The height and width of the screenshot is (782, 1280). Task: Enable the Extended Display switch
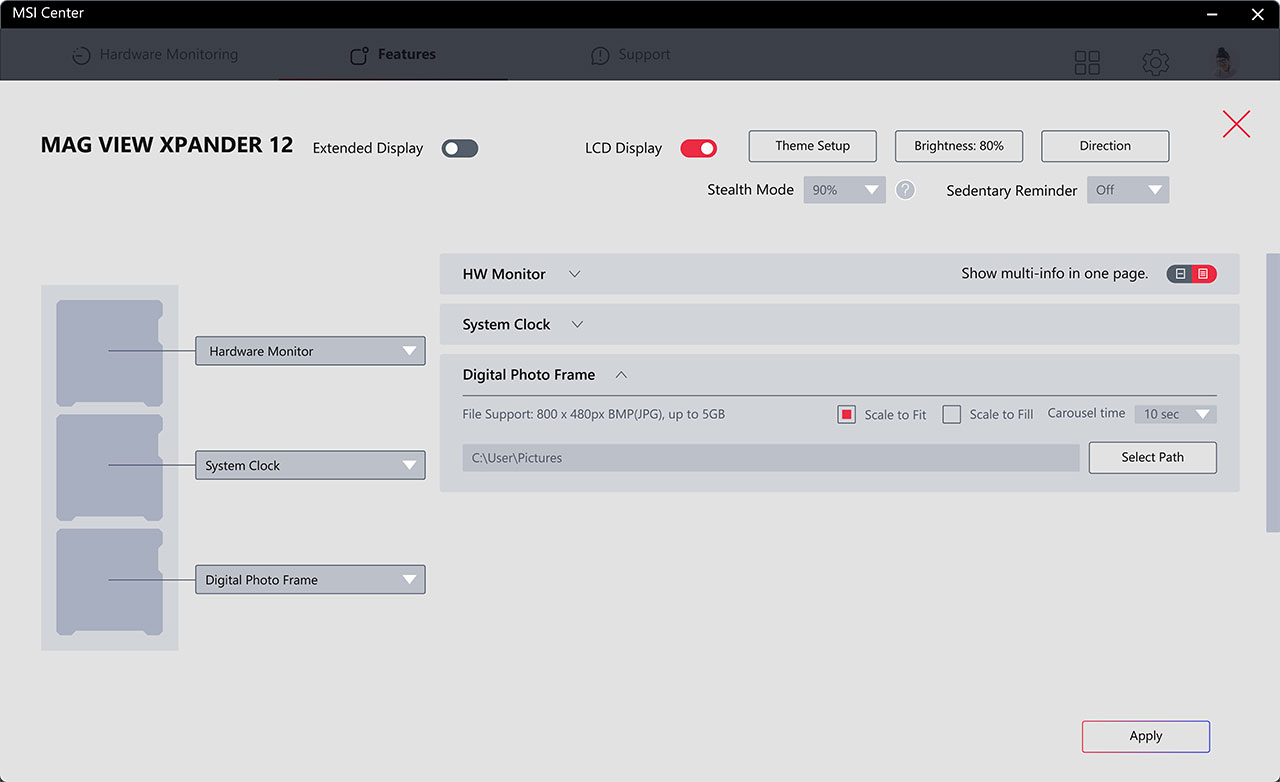tap(460, 148)
